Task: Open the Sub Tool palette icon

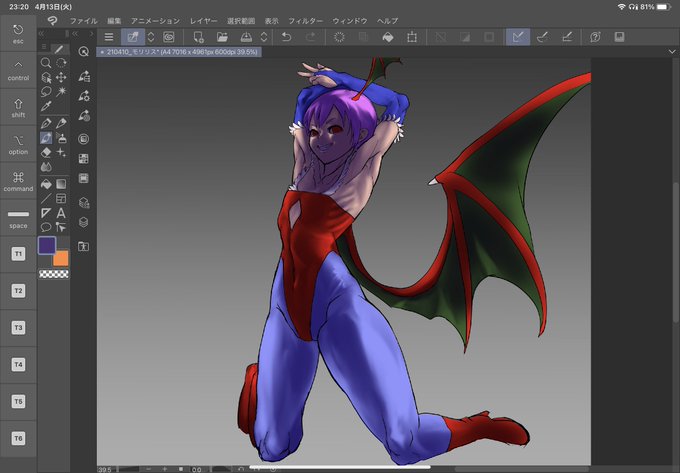Action: pos(84,76)
